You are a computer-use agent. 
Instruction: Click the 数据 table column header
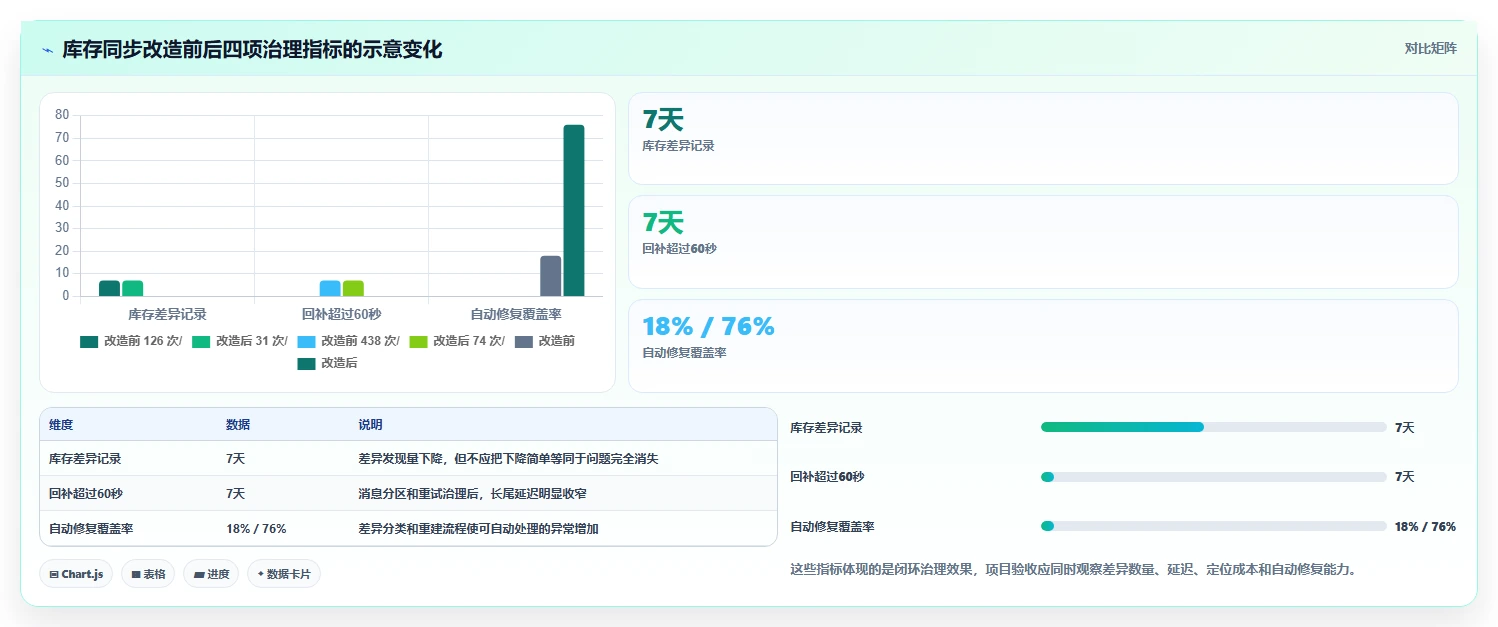[x=238, y=425]
